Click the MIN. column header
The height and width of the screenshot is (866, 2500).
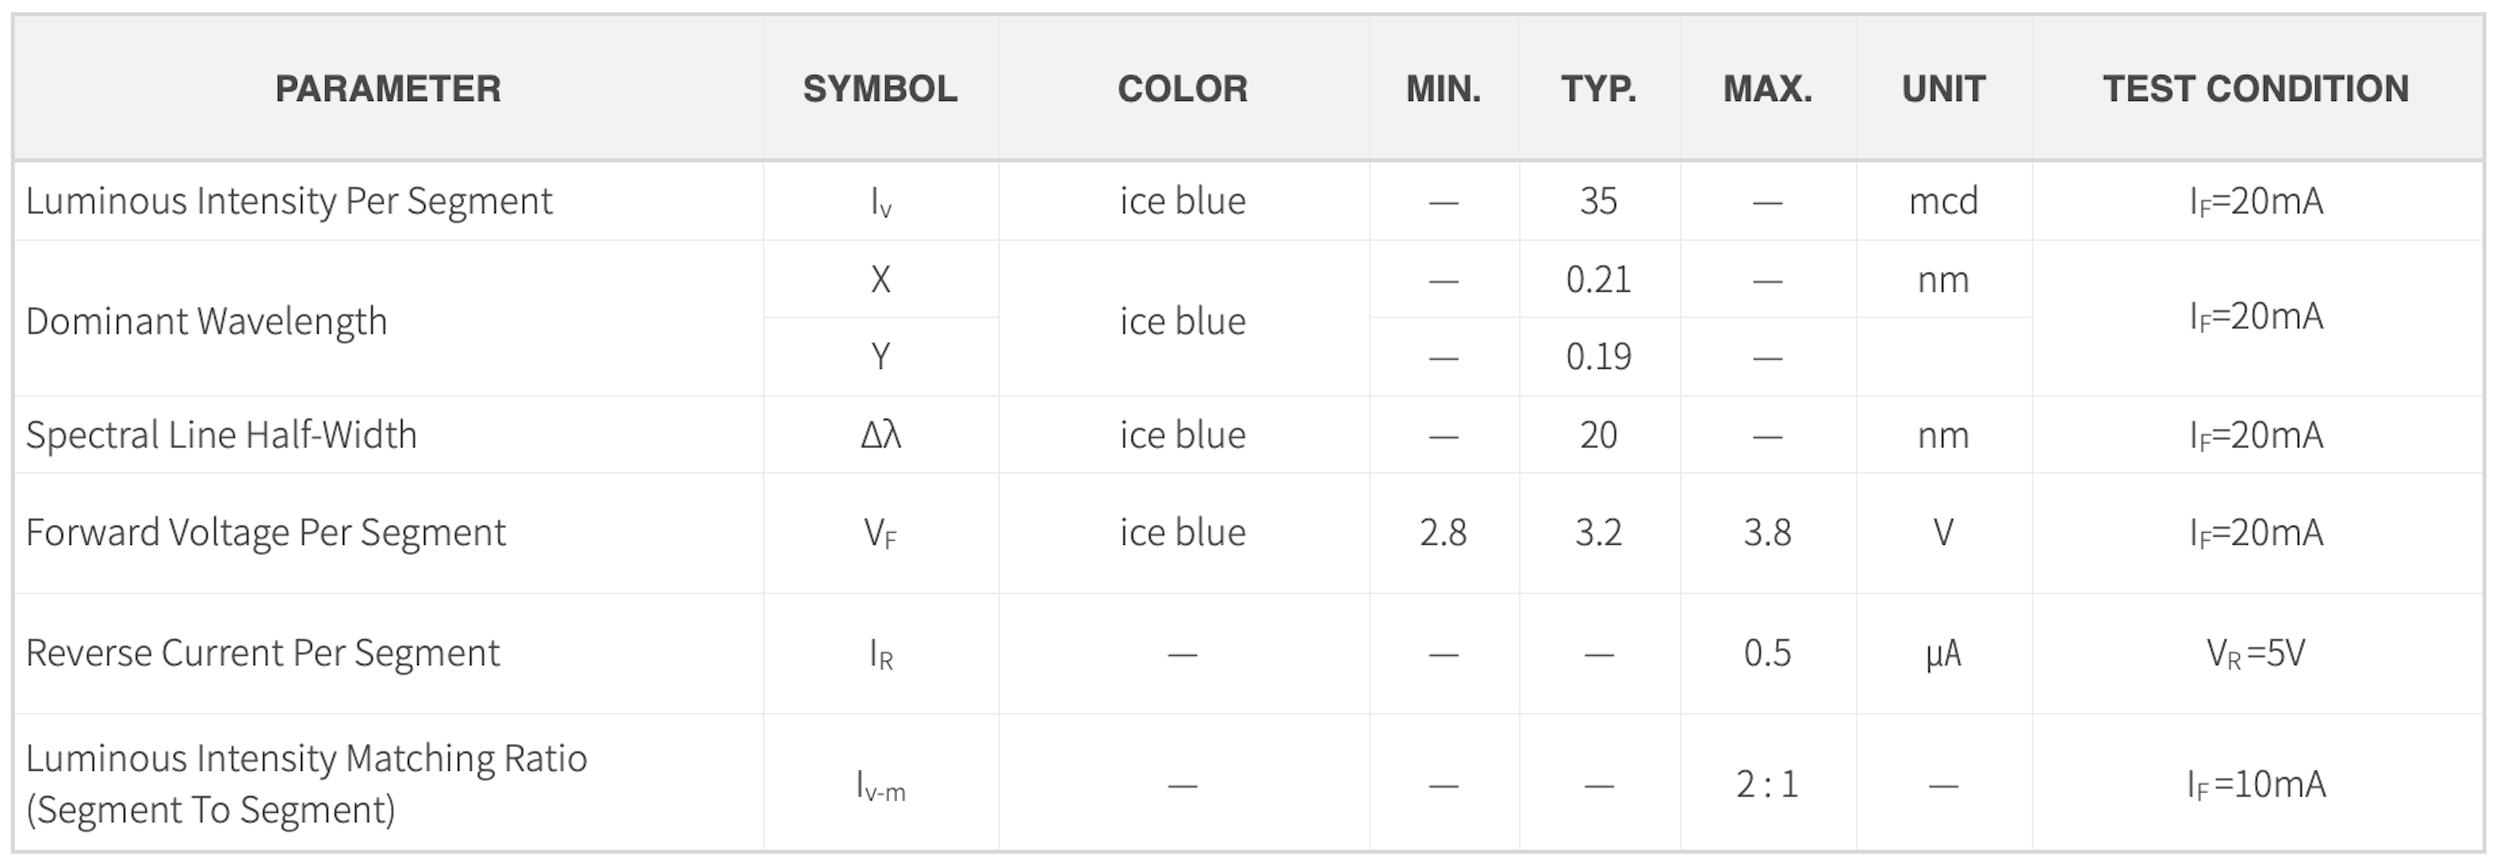tap(1443, 88)
